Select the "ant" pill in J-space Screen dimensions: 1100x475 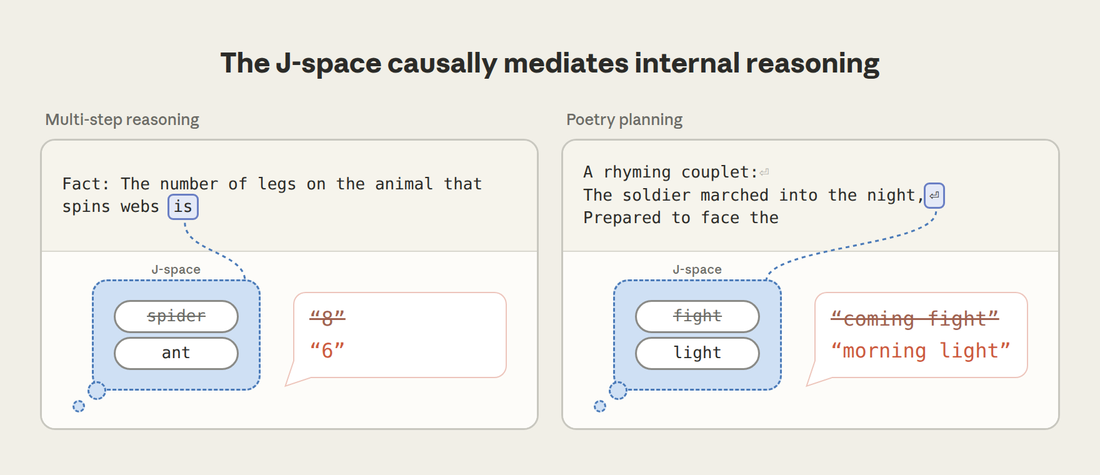point(176,353)
